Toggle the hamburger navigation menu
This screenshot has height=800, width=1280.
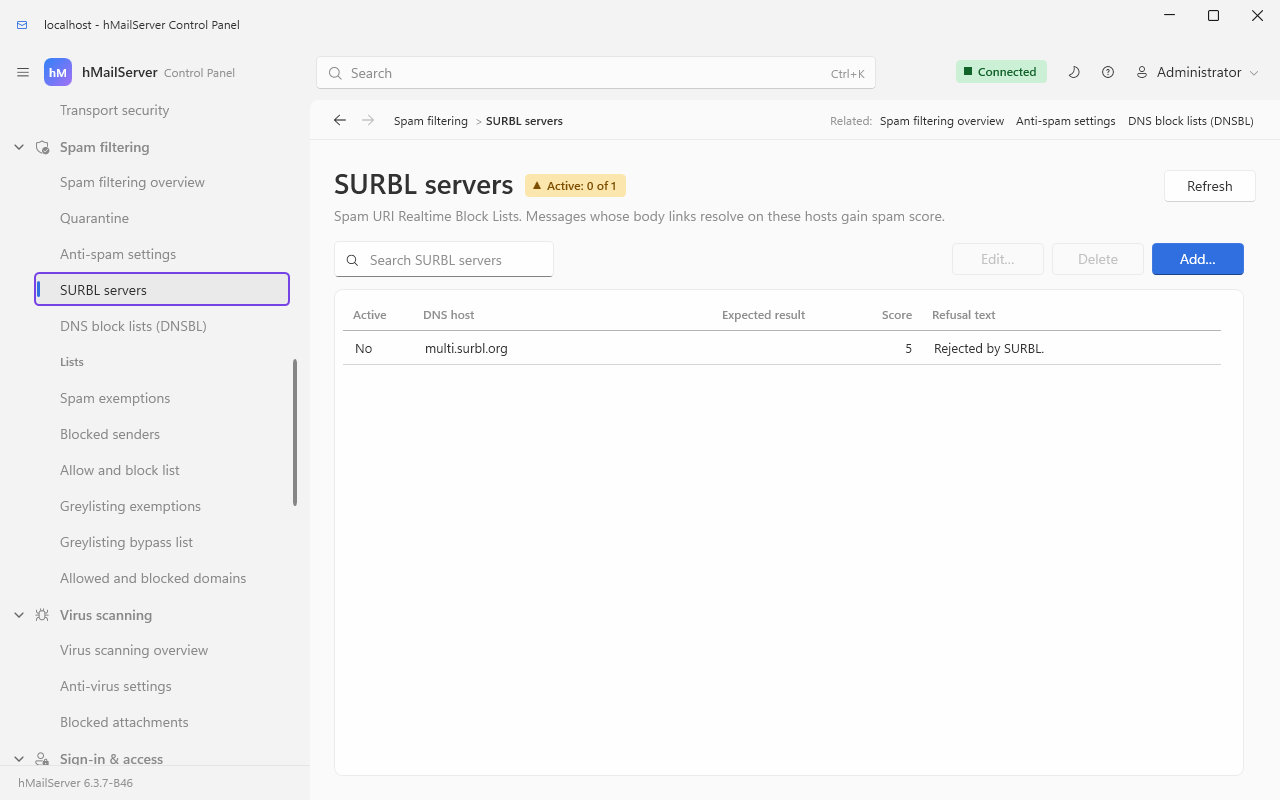(x=23, y=73)
